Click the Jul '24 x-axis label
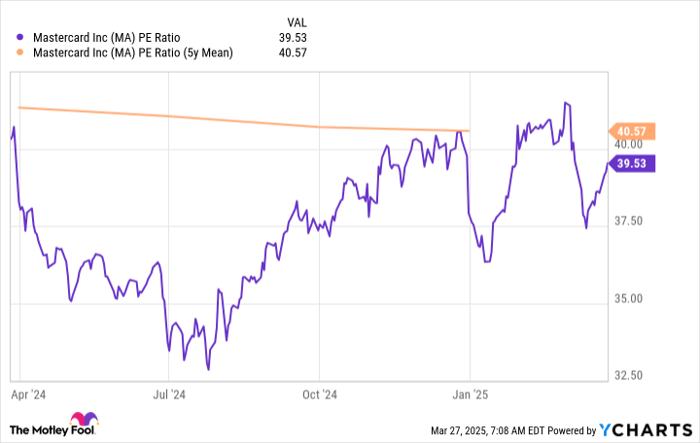Image resolution: width=700 pixels, height=443 pixels. click(168, 394)
